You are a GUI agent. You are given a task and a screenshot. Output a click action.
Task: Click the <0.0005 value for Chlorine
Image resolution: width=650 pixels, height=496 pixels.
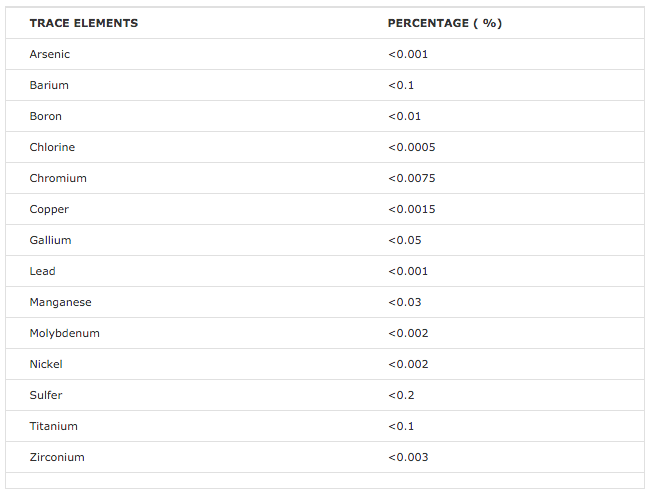coord(412,148)
